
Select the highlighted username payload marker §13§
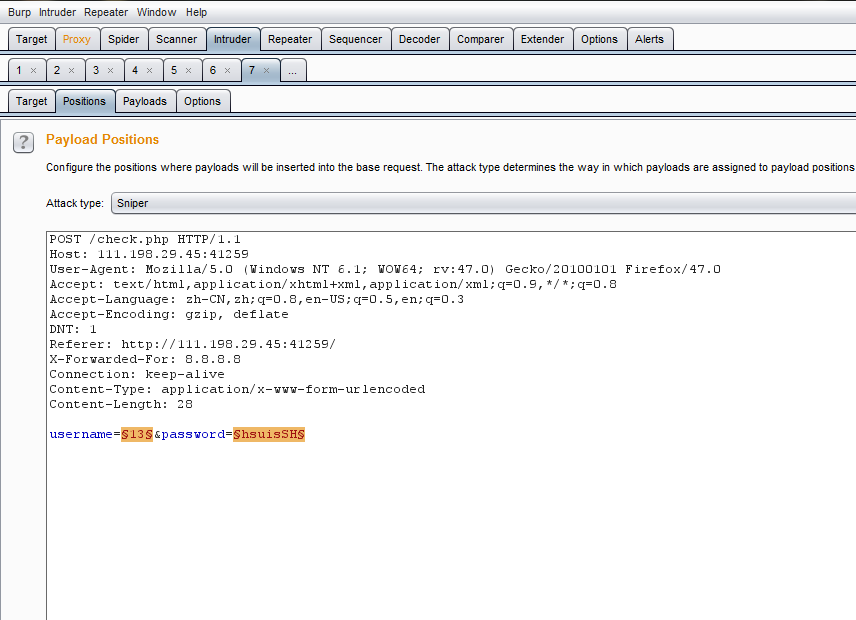[x=137, y=434]
